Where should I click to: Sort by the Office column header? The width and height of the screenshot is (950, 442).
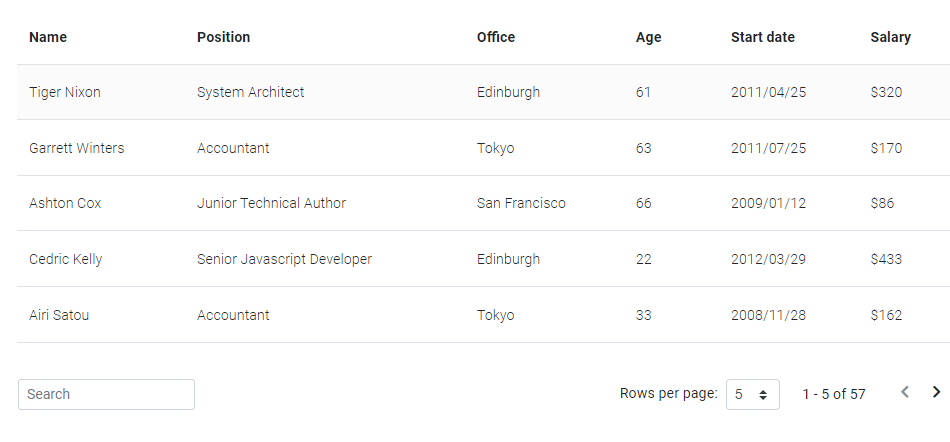(x=496, y=37)
